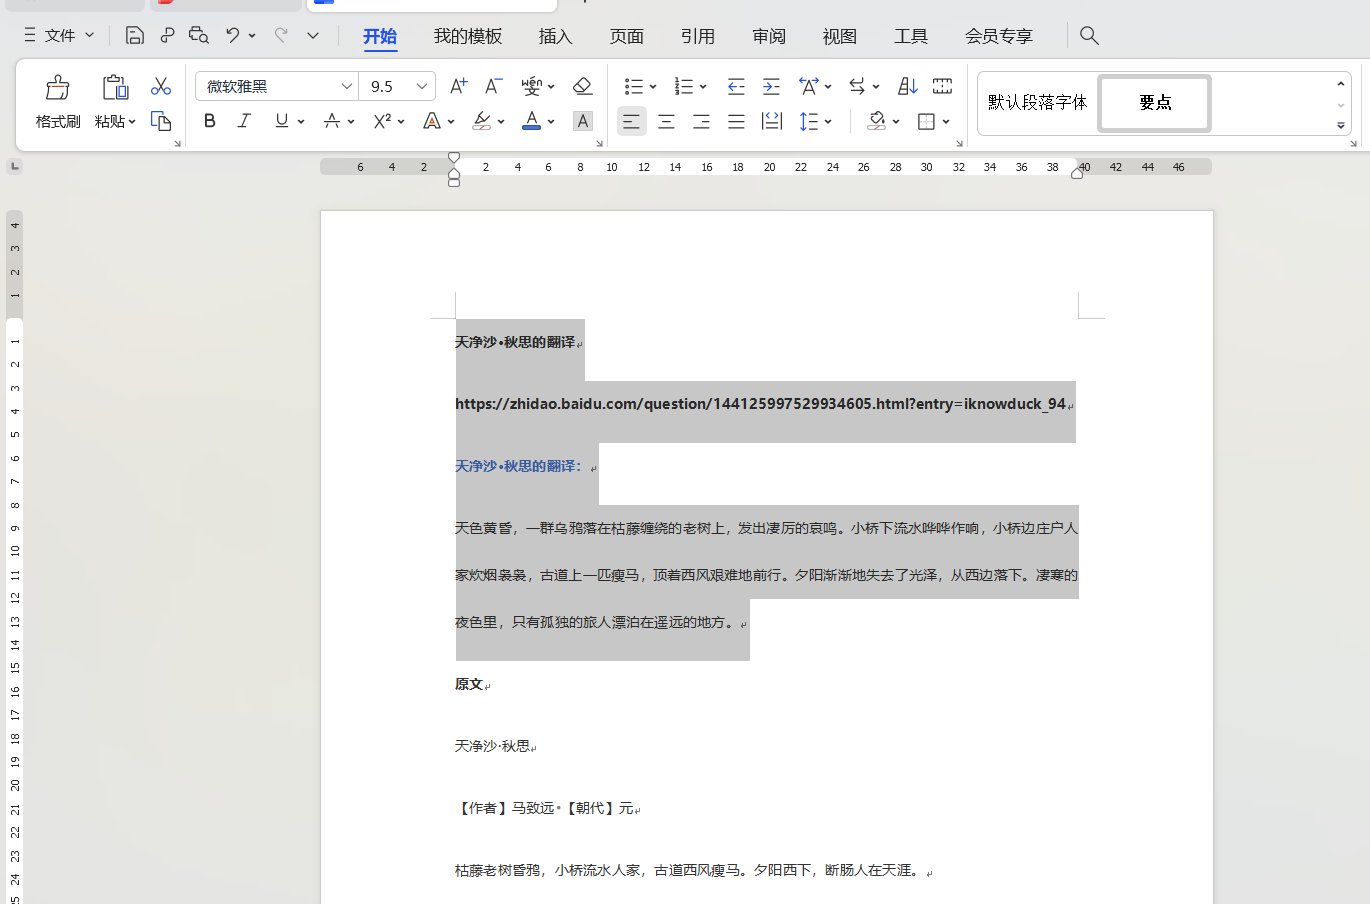This screenshot has height=904, width=1370.
Task: Click the Distributed alignment icon
Action: [772, 121]
